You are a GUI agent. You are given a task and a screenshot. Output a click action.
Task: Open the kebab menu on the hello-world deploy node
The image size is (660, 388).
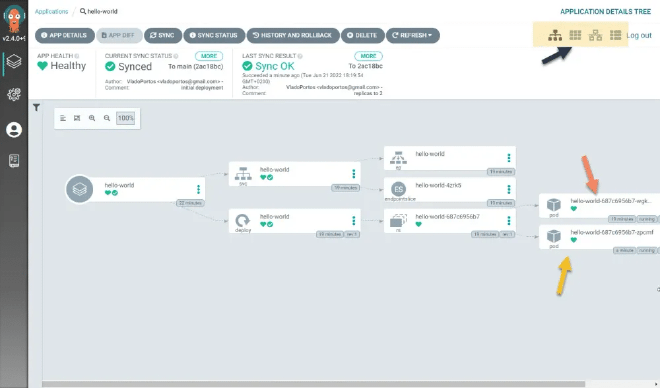354,221
